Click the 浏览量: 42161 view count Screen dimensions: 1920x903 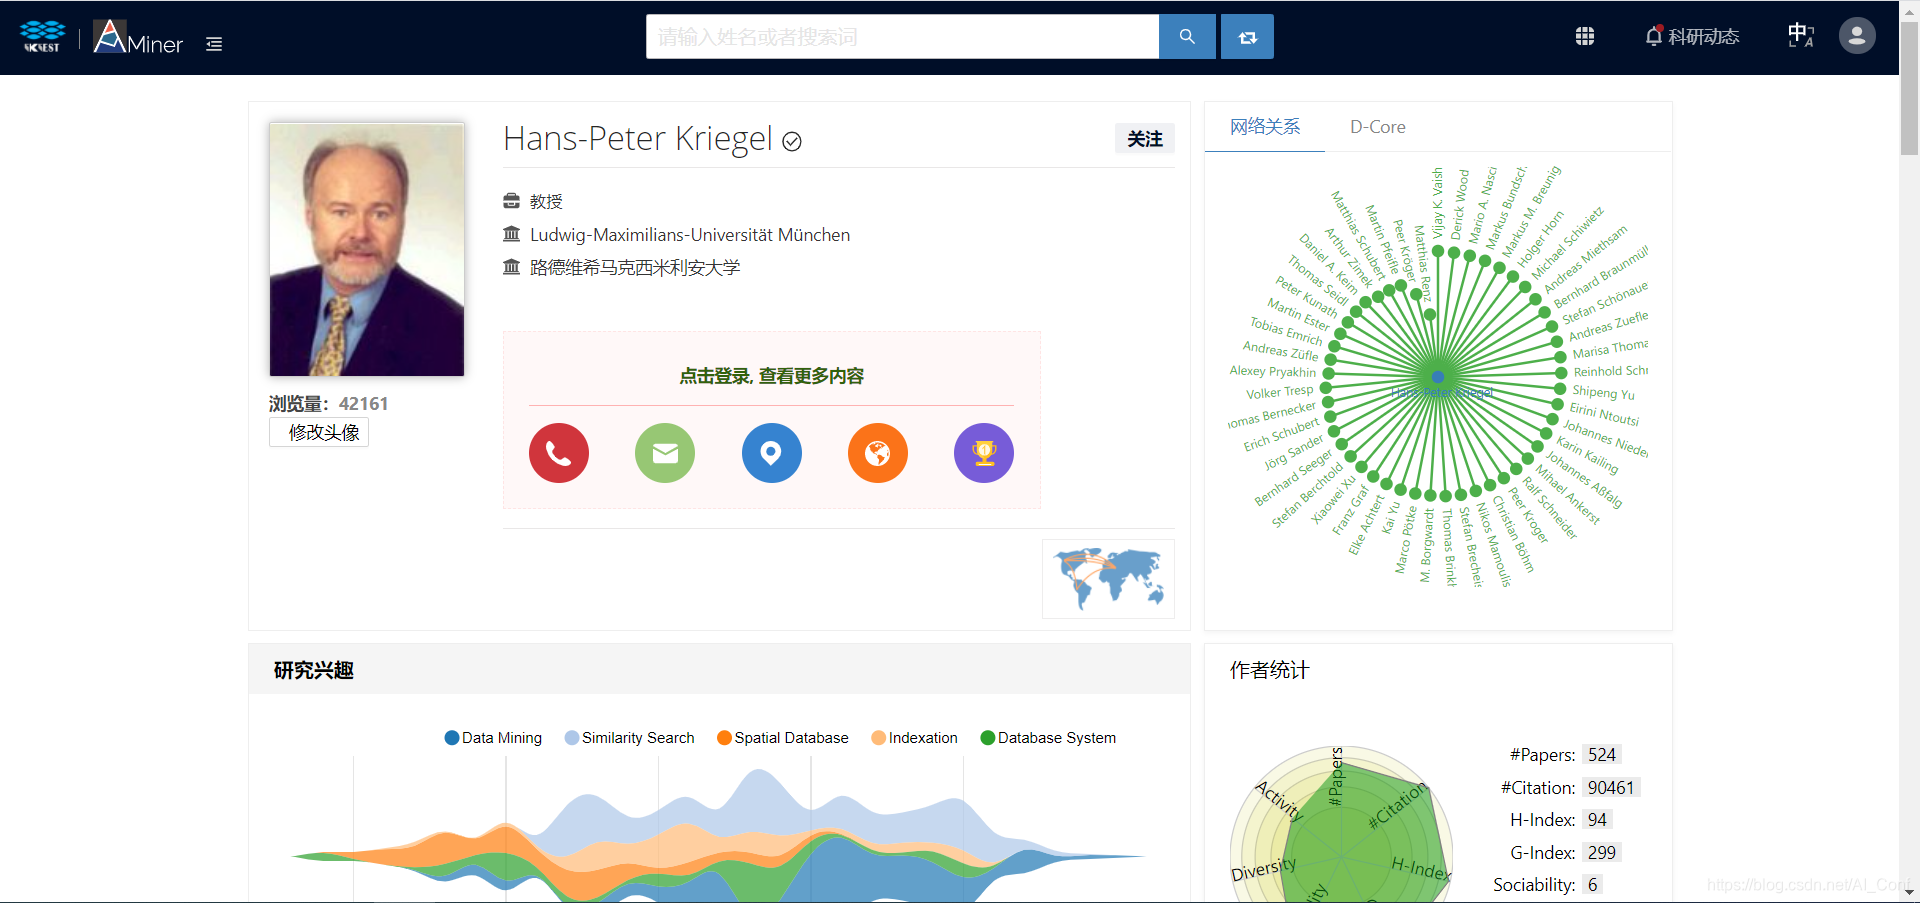click(x=328, y=404)
